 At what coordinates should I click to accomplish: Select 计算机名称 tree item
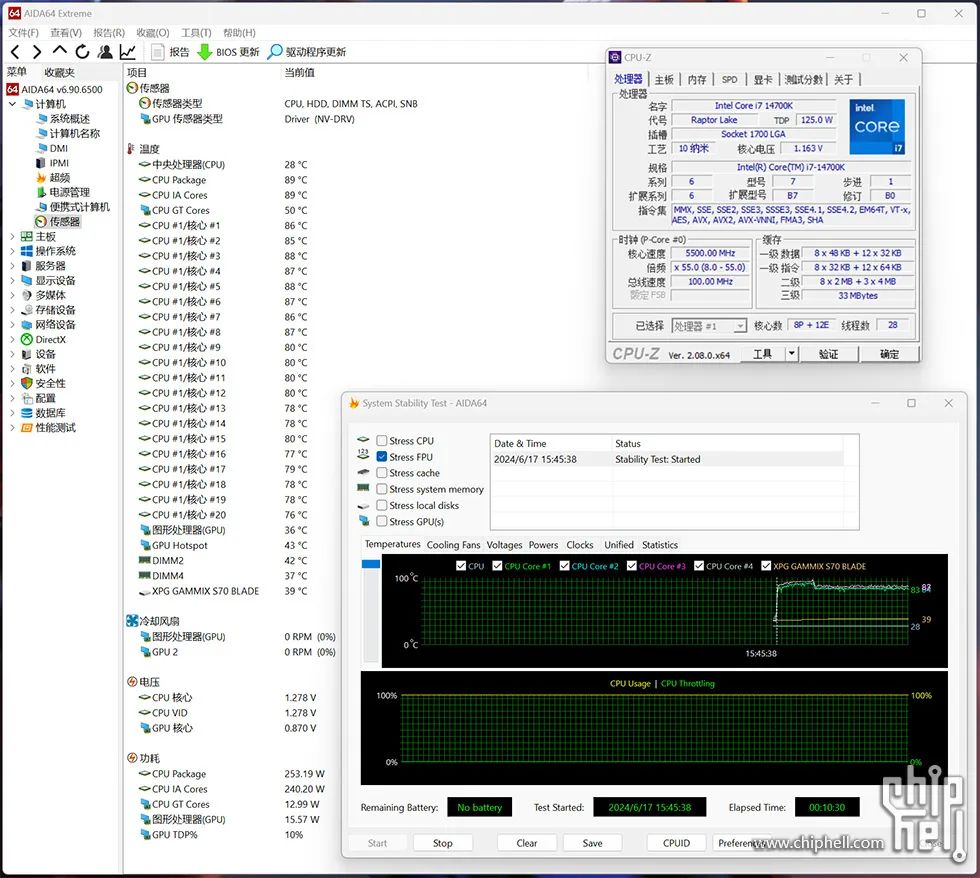[74, 133]
